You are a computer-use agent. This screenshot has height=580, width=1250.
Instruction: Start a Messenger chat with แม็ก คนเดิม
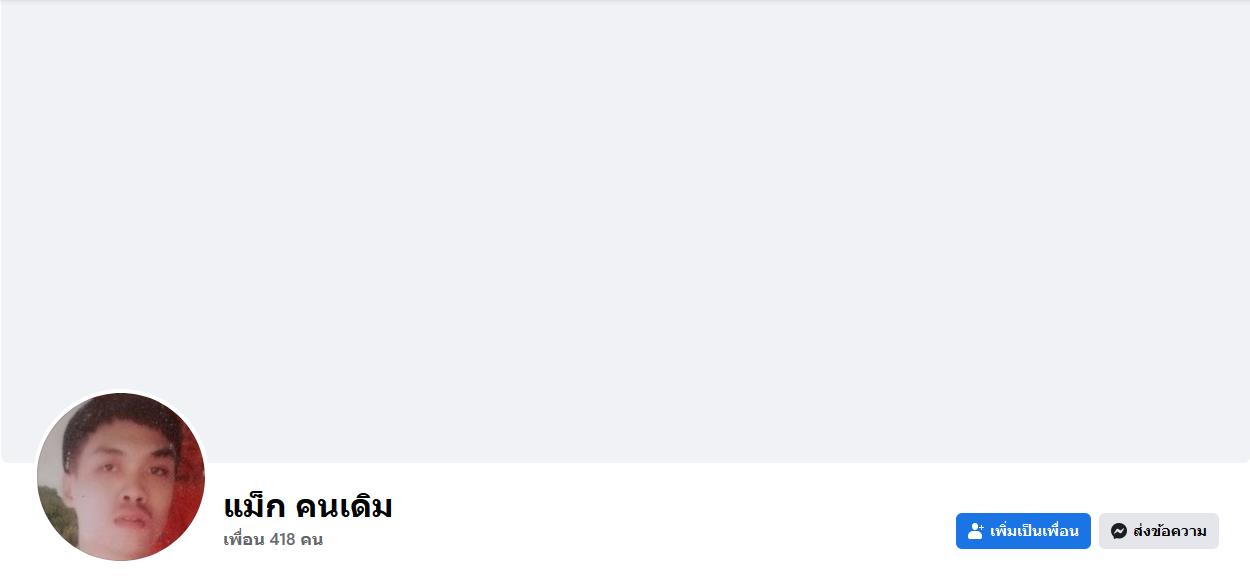coord(1159,531)
